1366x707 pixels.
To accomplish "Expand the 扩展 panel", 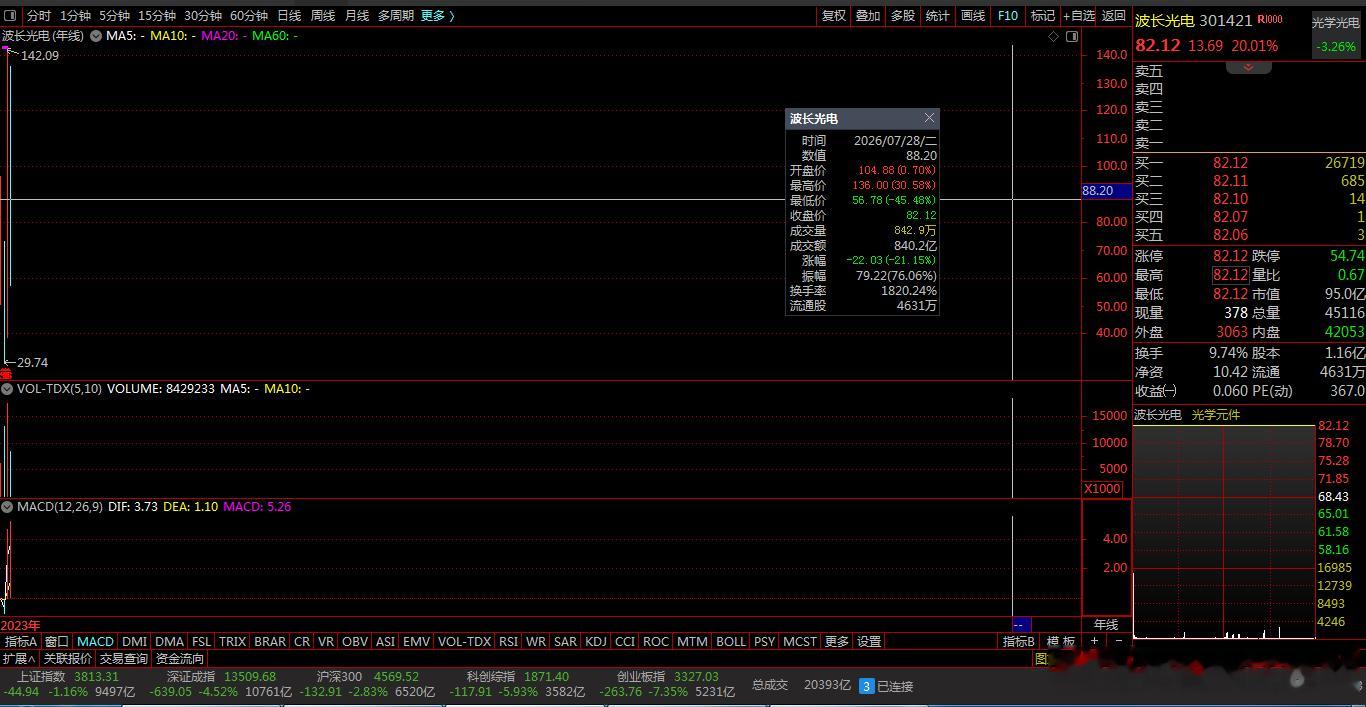I will [19, 659].
